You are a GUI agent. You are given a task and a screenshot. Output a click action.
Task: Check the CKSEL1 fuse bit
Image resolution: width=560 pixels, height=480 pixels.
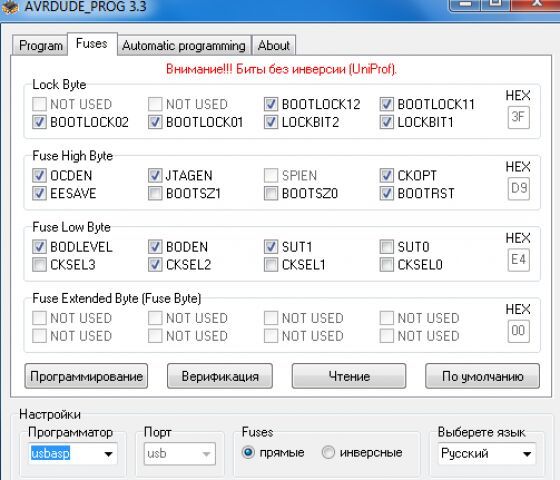[271, 265]
